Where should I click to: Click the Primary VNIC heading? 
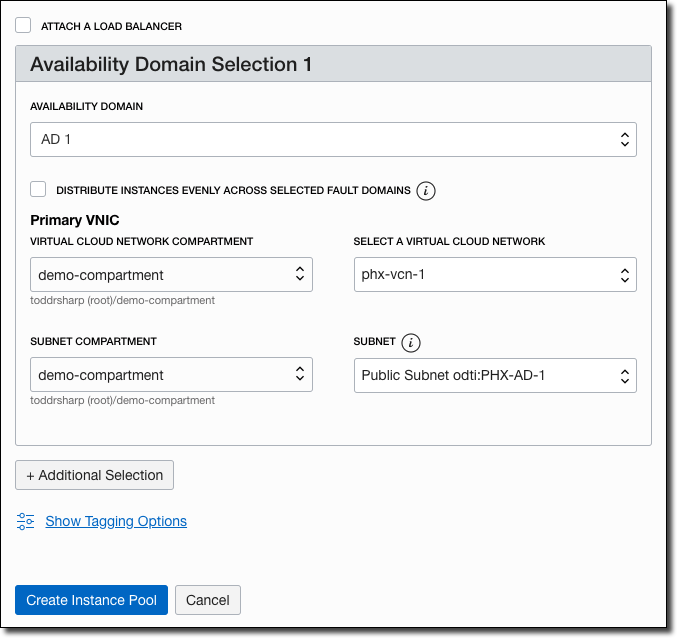click(x=75, y=219)
